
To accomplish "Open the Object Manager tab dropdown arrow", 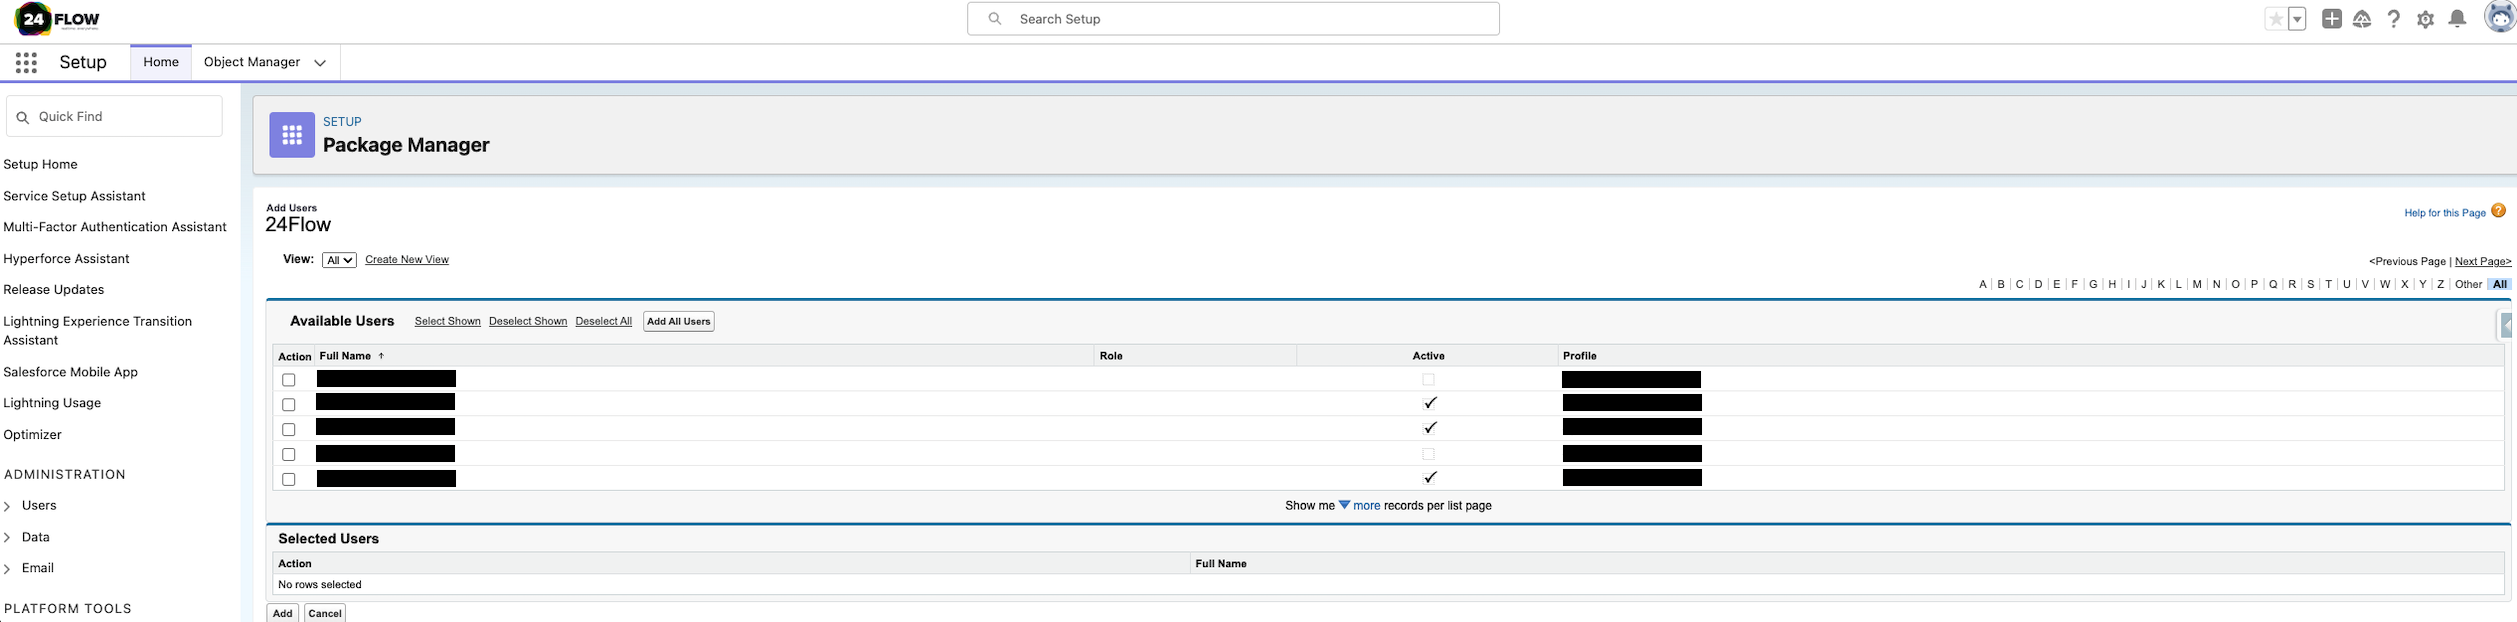I will 320,63.
